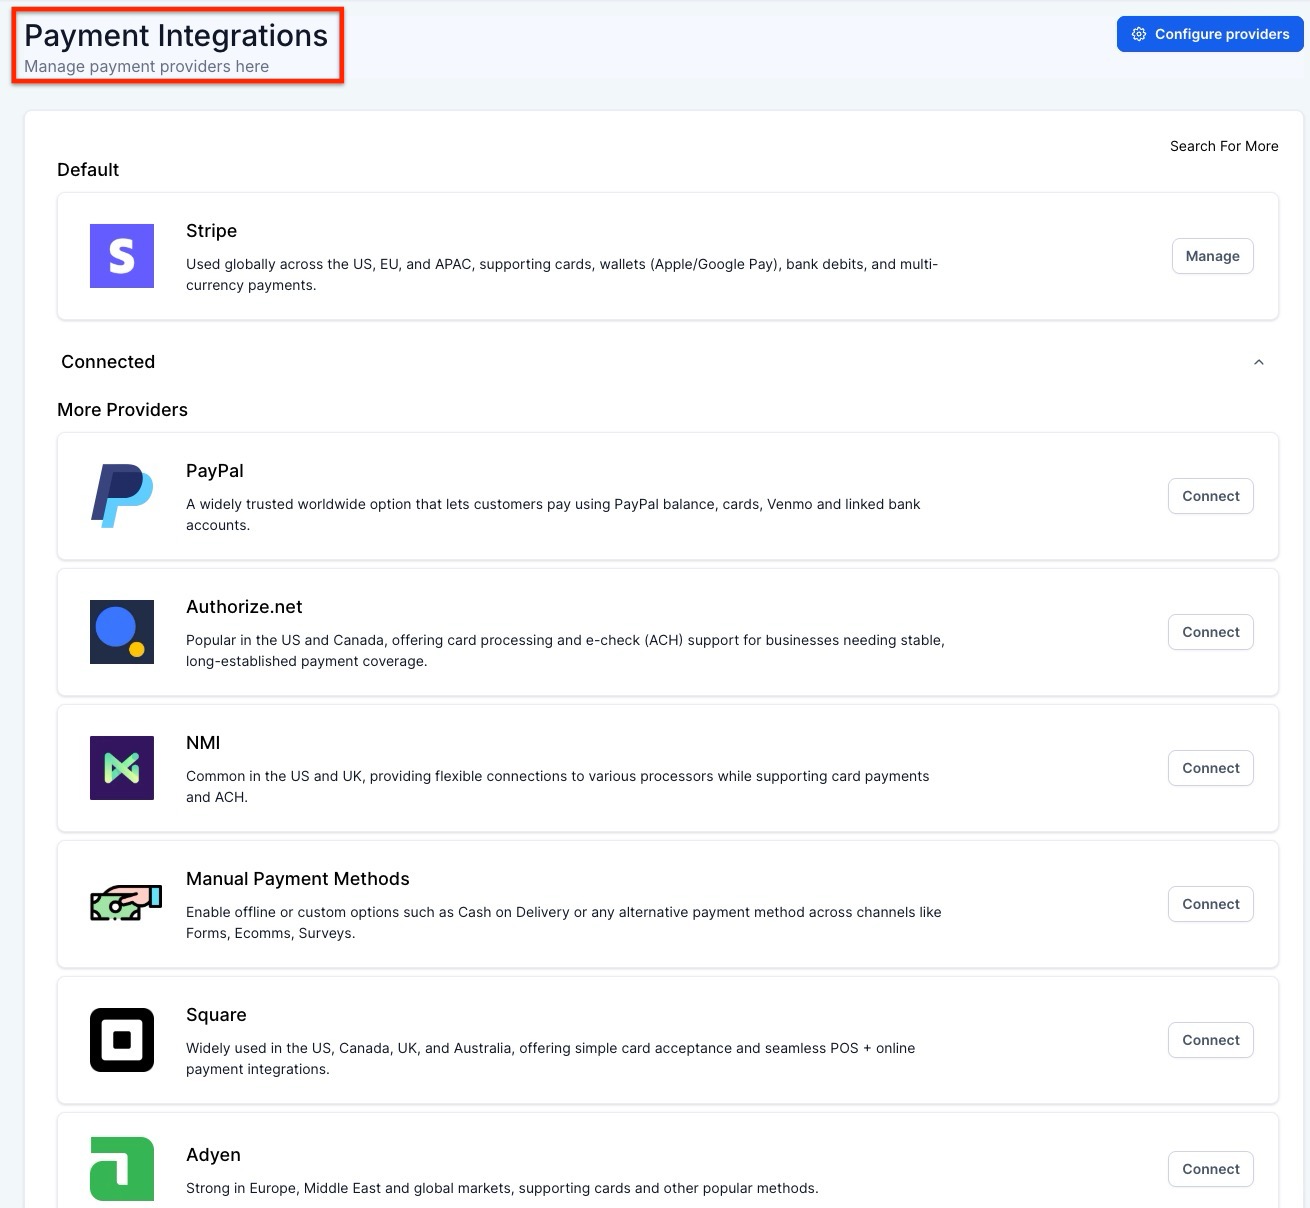Click the Square logo icon
Image resolution: width=1310 pixels, height=1208 pixels.
point(122,1040)
